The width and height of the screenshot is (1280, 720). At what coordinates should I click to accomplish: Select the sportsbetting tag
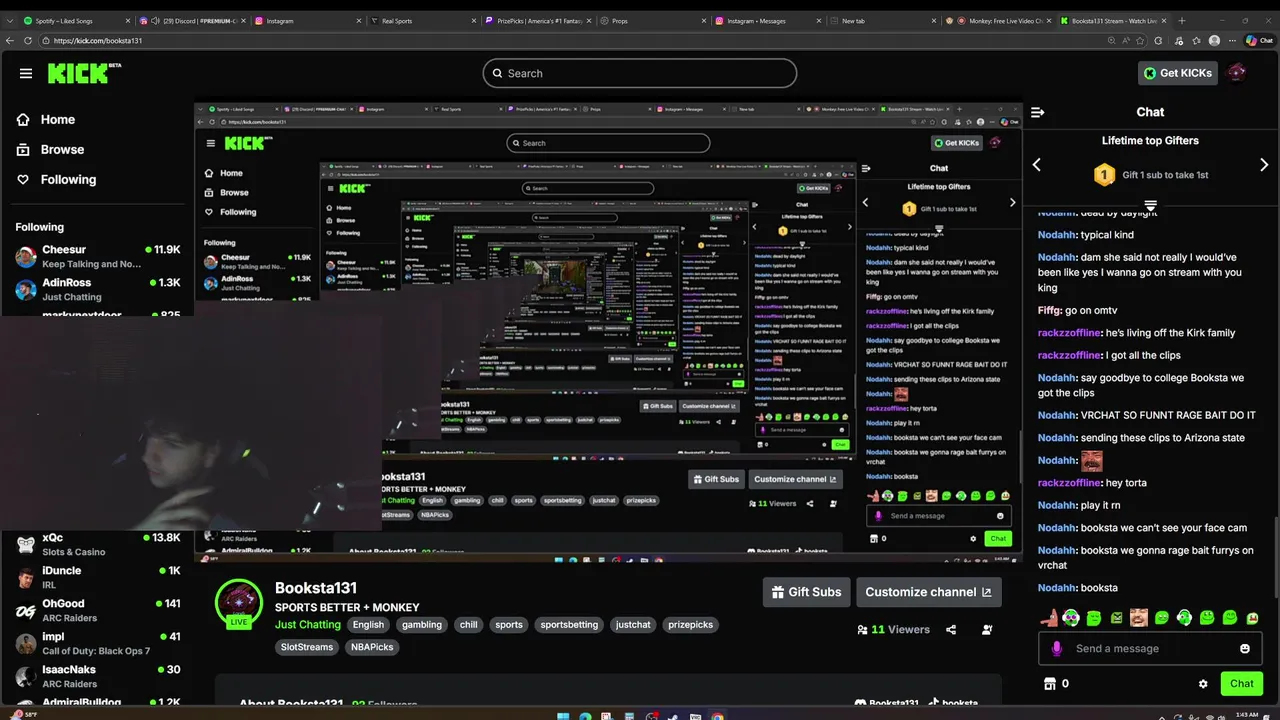pos(569,625)
